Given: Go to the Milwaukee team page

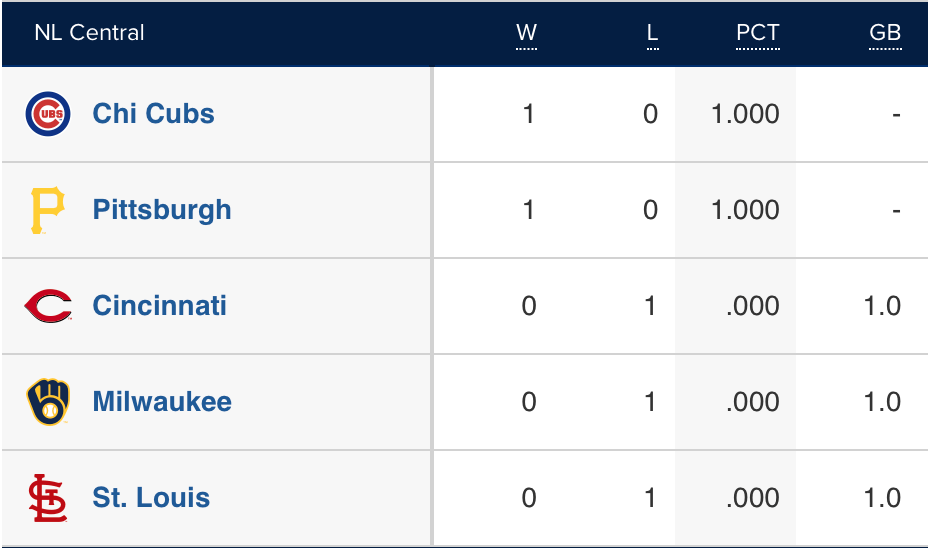Looking at the screenshot, I should (161, 402).
